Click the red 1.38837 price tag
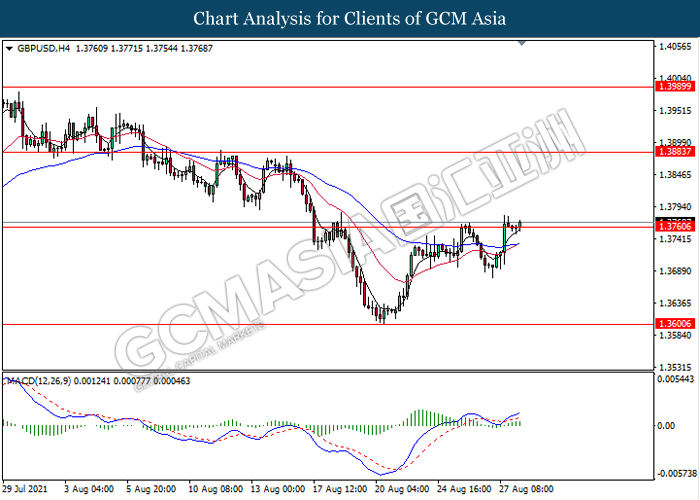700x500 pixels. click(x=673, y=152)
